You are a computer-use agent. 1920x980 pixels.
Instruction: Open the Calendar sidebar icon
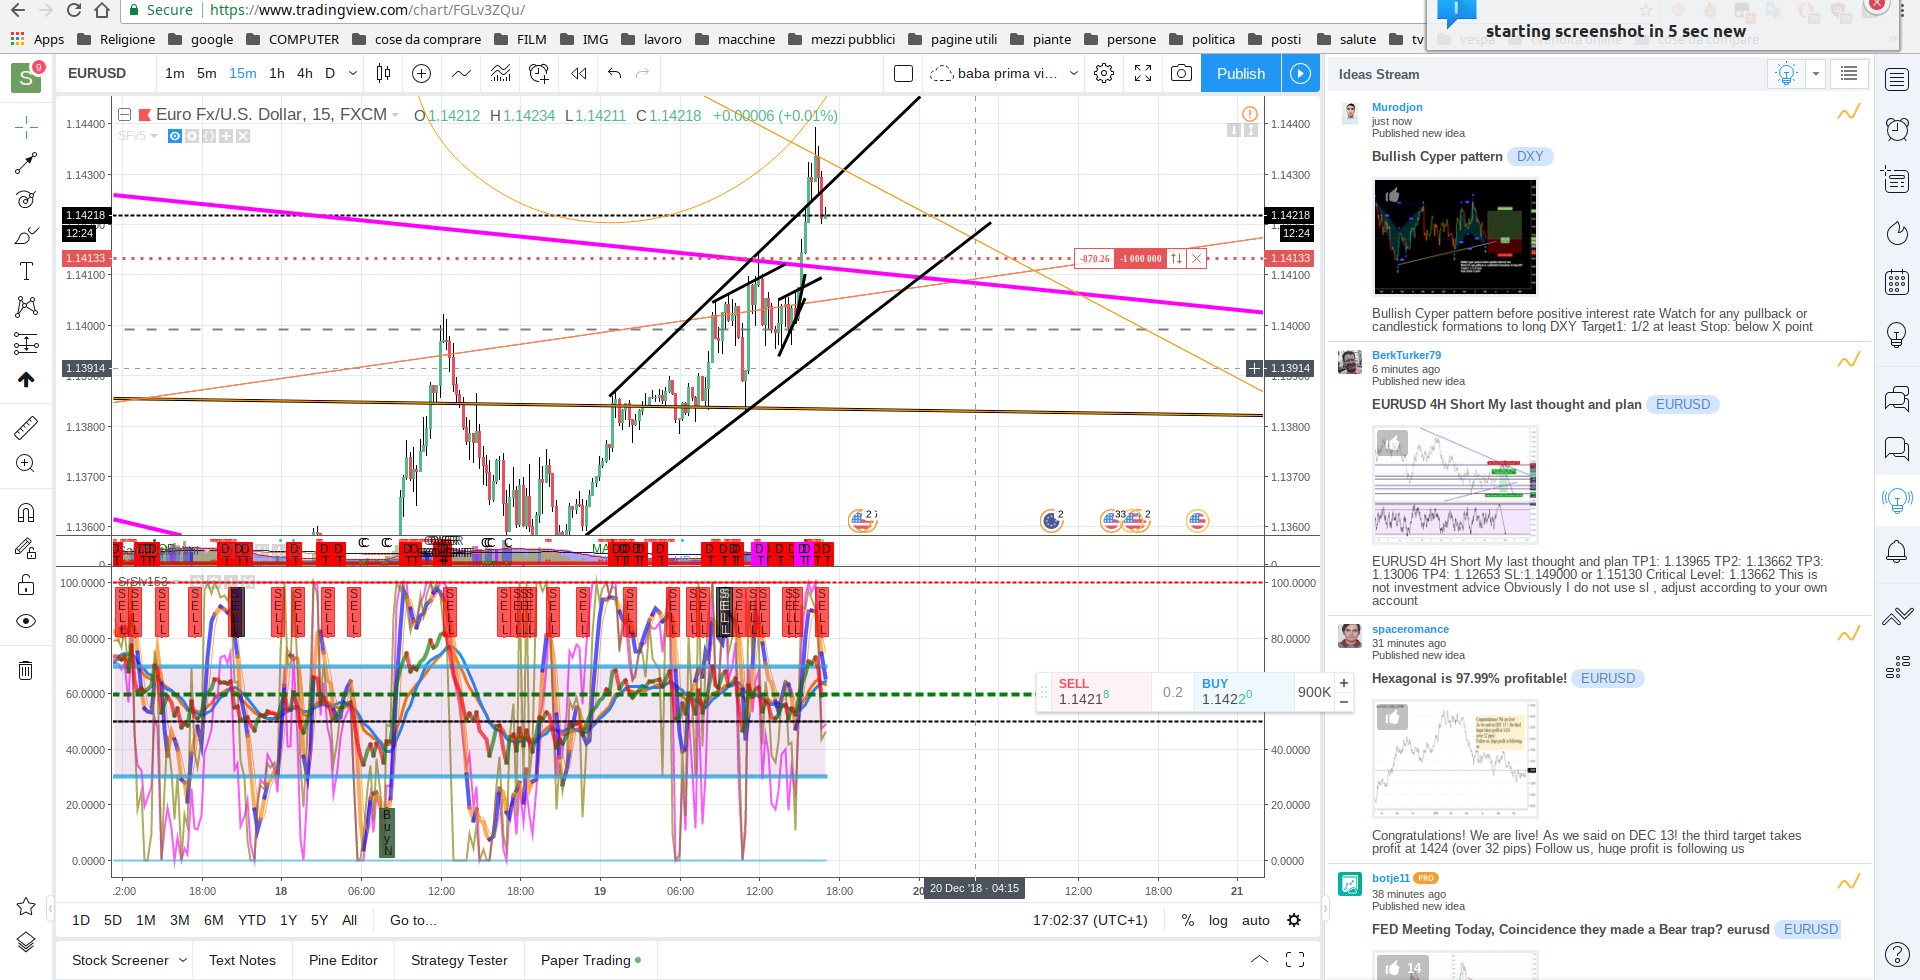(x=1897, y=282)
